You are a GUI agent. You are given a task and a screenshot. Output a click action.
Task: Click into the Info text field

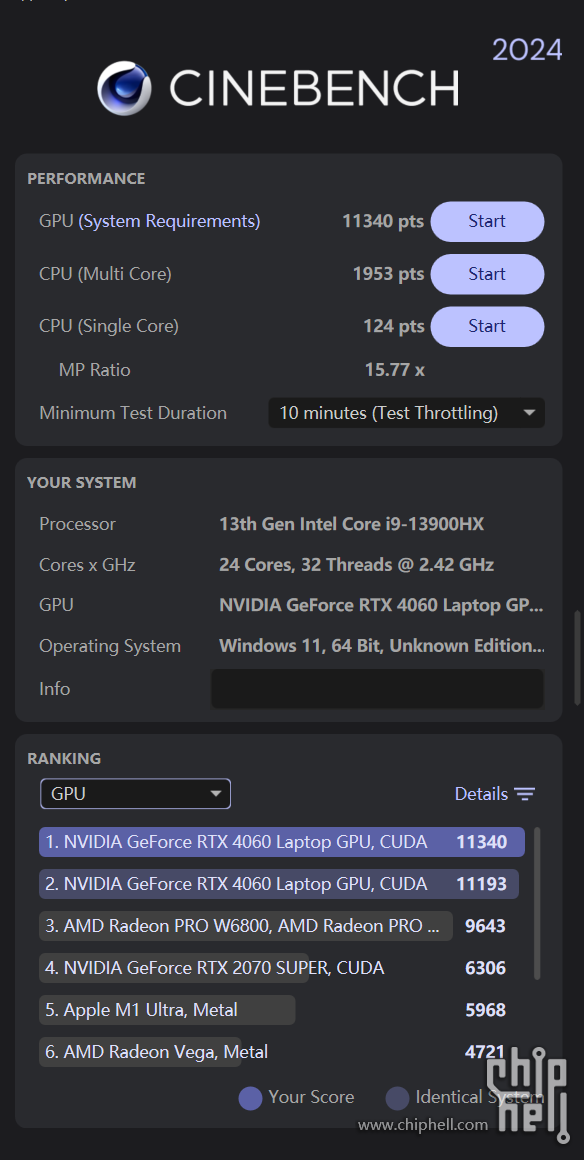[377, 689]
